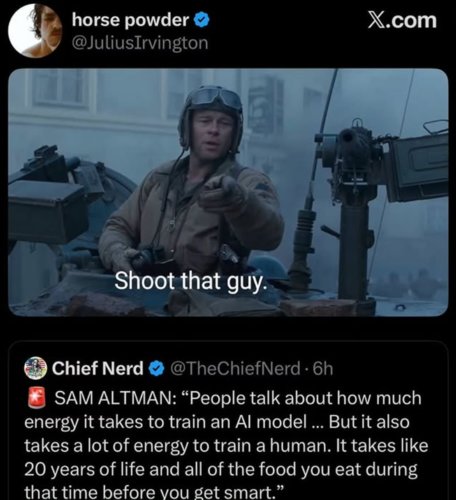The image size is (456, 500).
Task: Click the red siren emoji in quoted post
Action: (x=36, y=398)
